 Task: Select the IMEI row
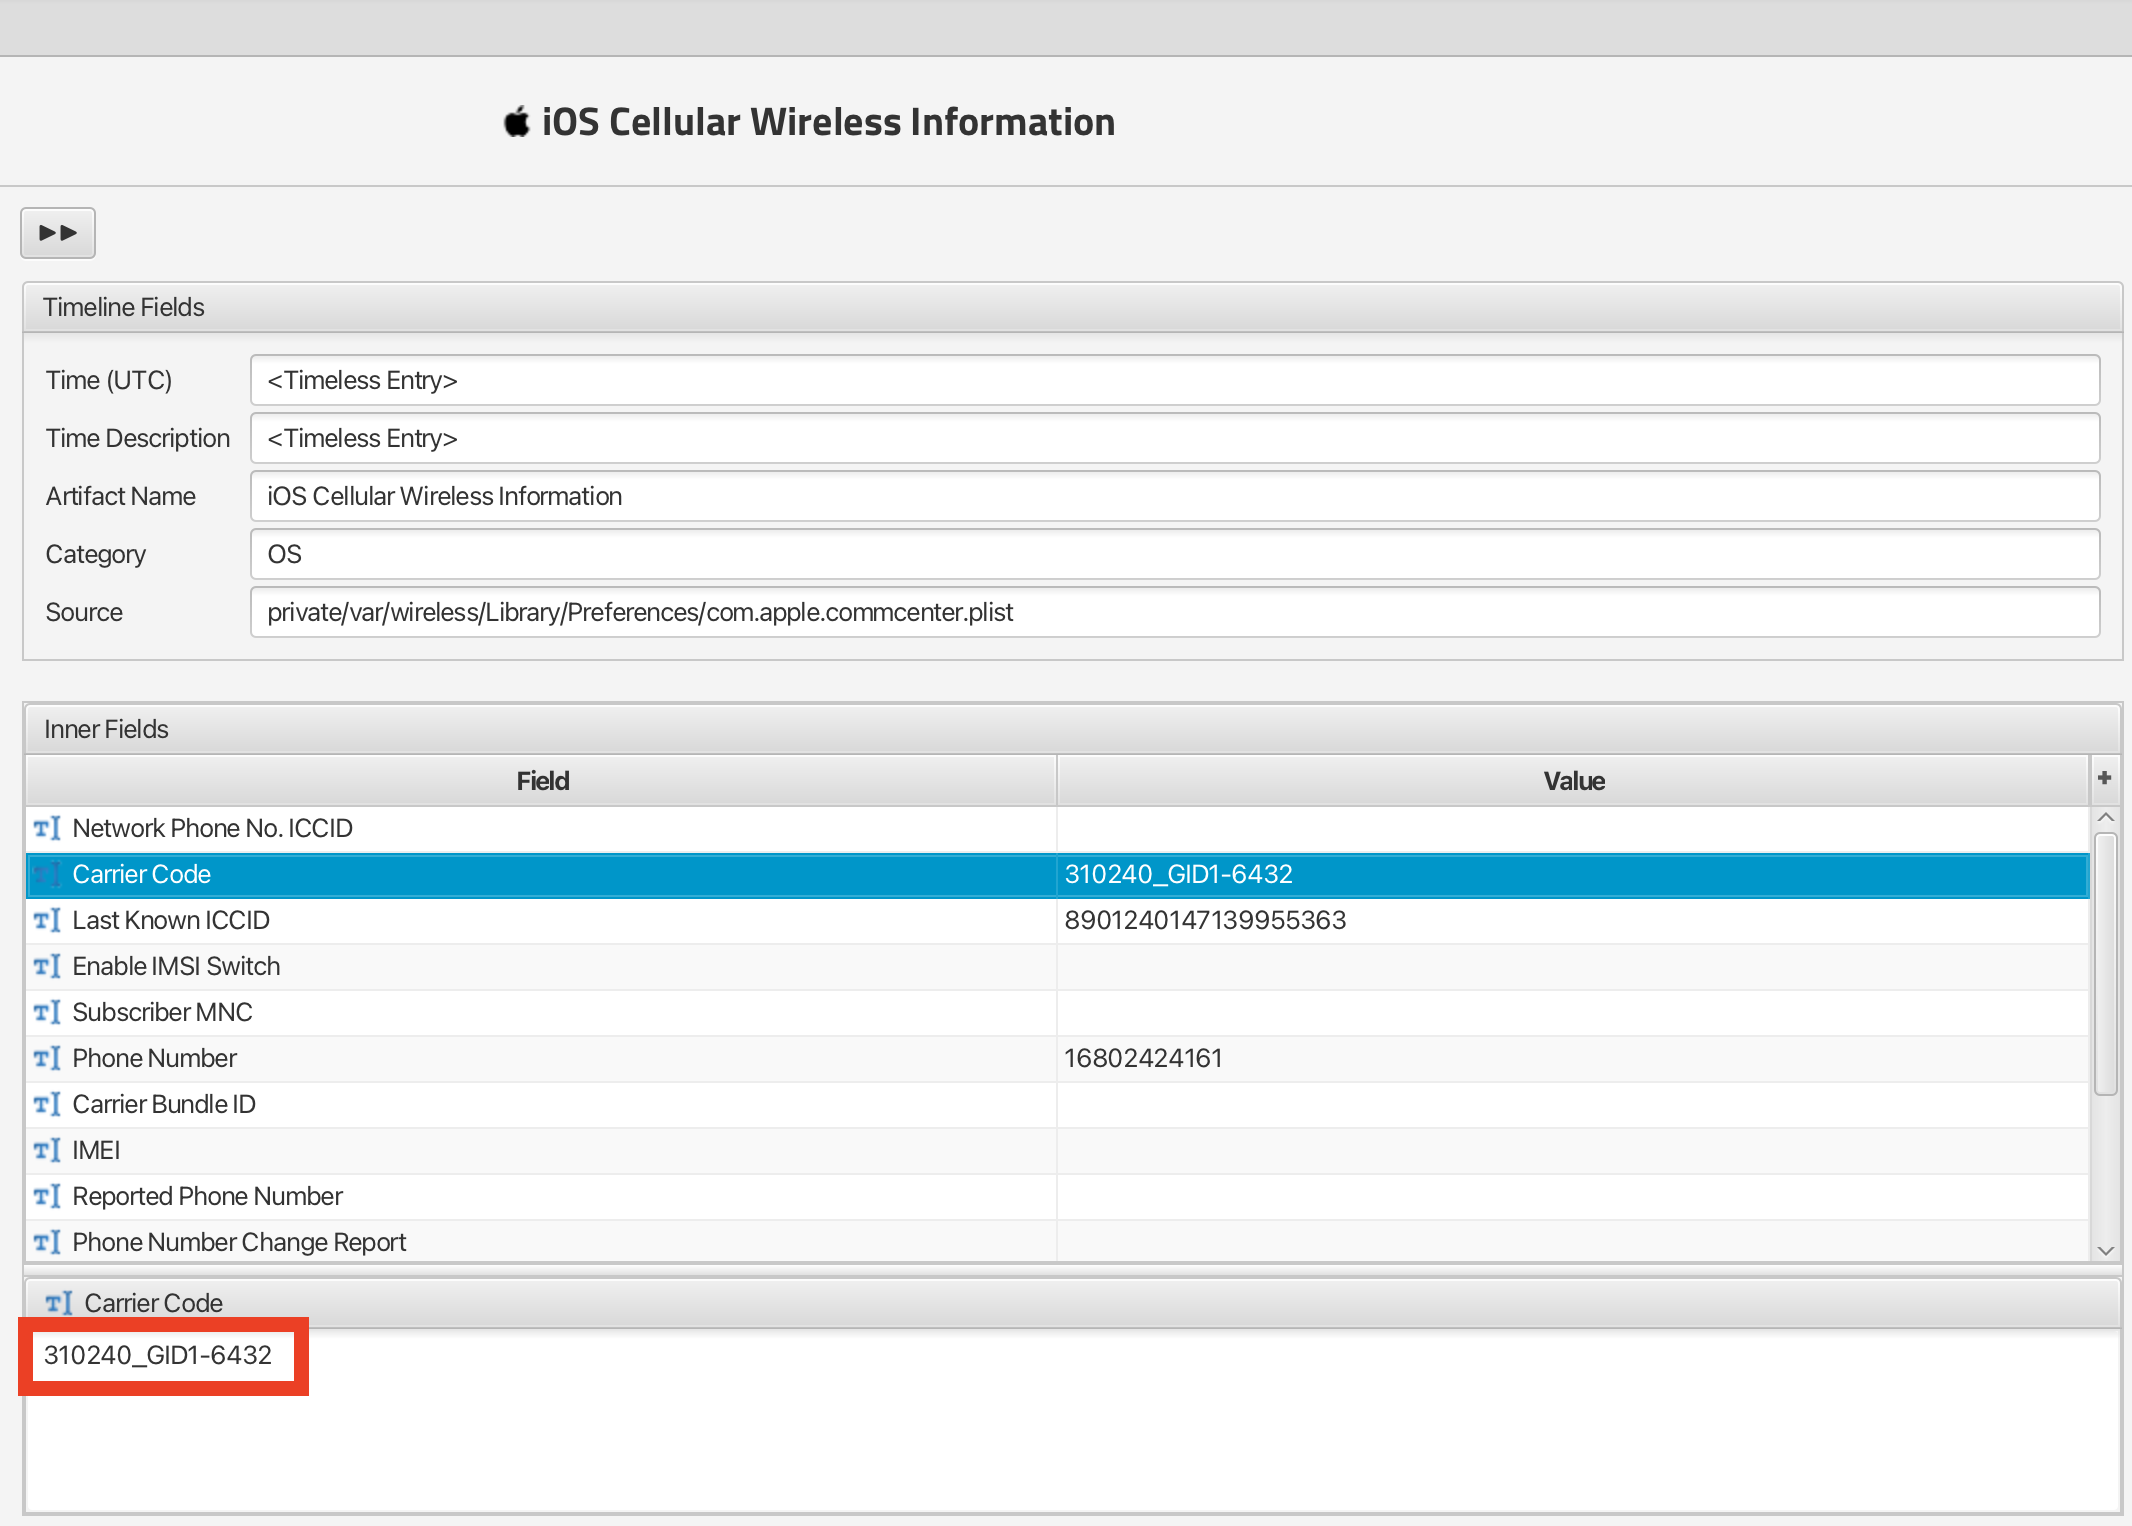1057,1150
